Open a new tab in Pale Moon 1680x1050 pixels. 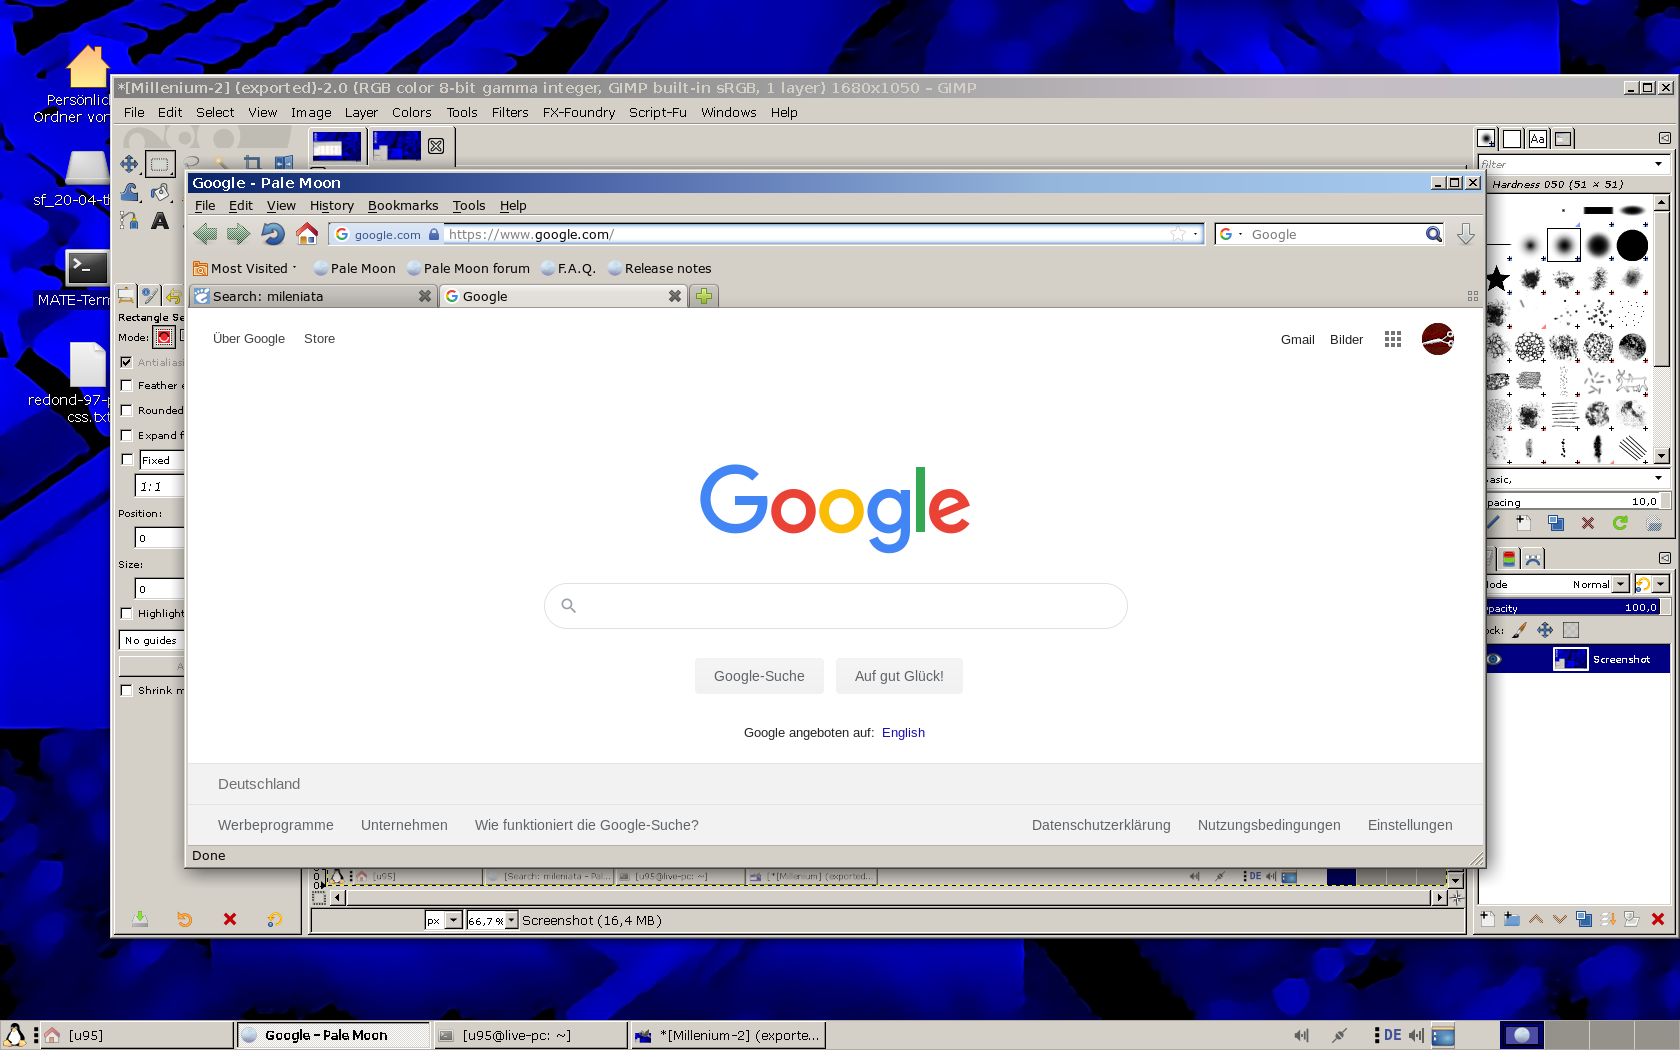click(704, 296)
